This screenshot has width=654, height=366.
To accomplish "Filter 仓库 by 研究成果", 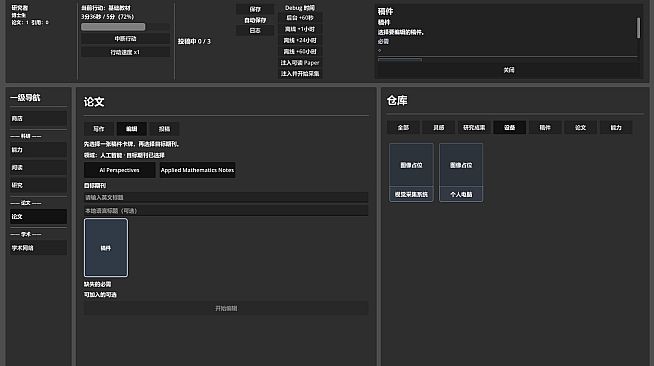I will click(474, 128).
